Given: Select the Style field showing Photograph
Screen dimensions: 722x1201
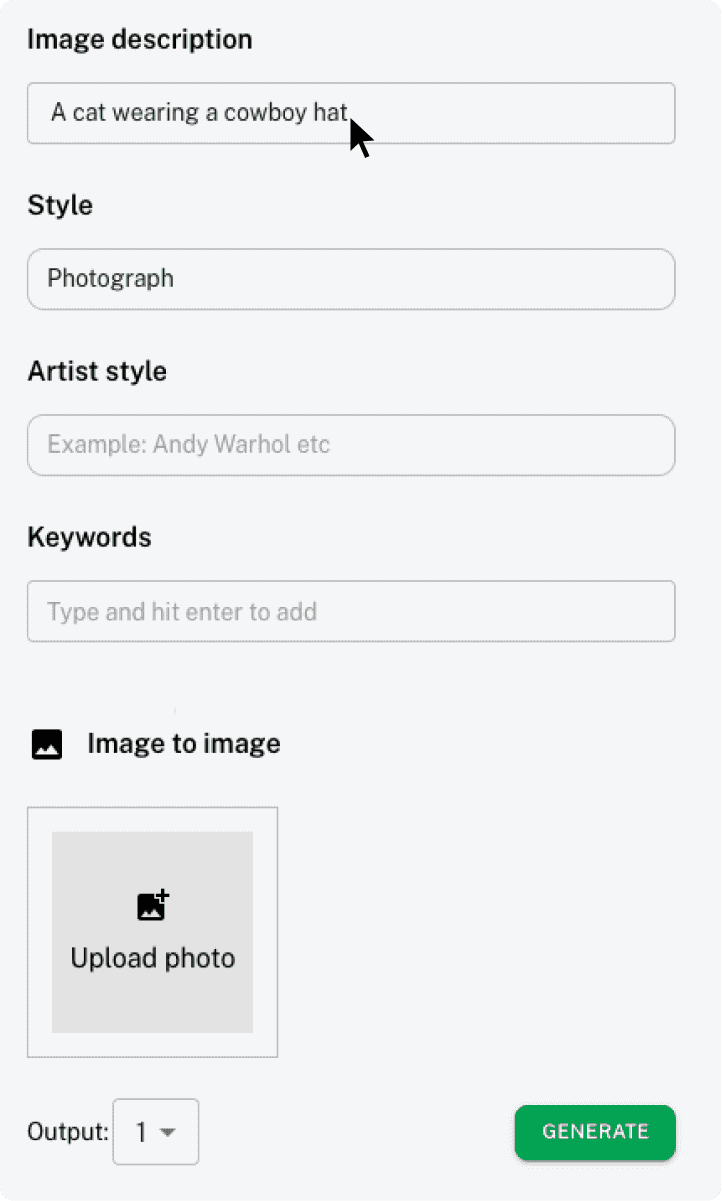Looking at the screenshot, I should (351, 279).
